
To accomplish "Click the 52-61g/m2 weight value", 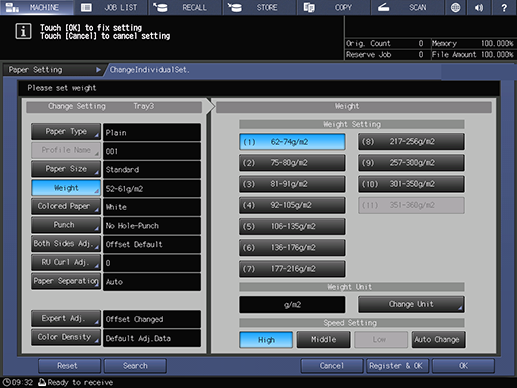I will point(152,188).
